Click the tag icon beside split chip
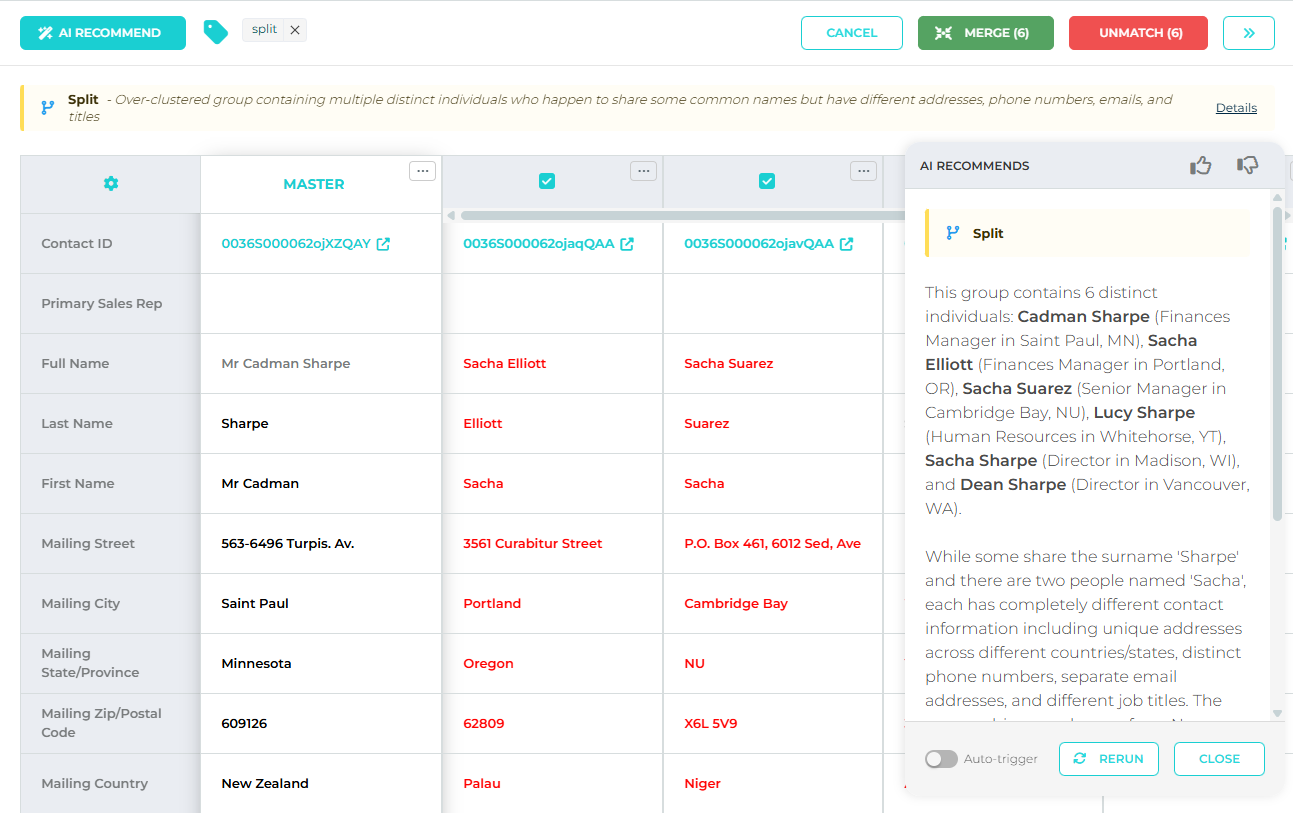The image size is (1293, 813). 215,32
